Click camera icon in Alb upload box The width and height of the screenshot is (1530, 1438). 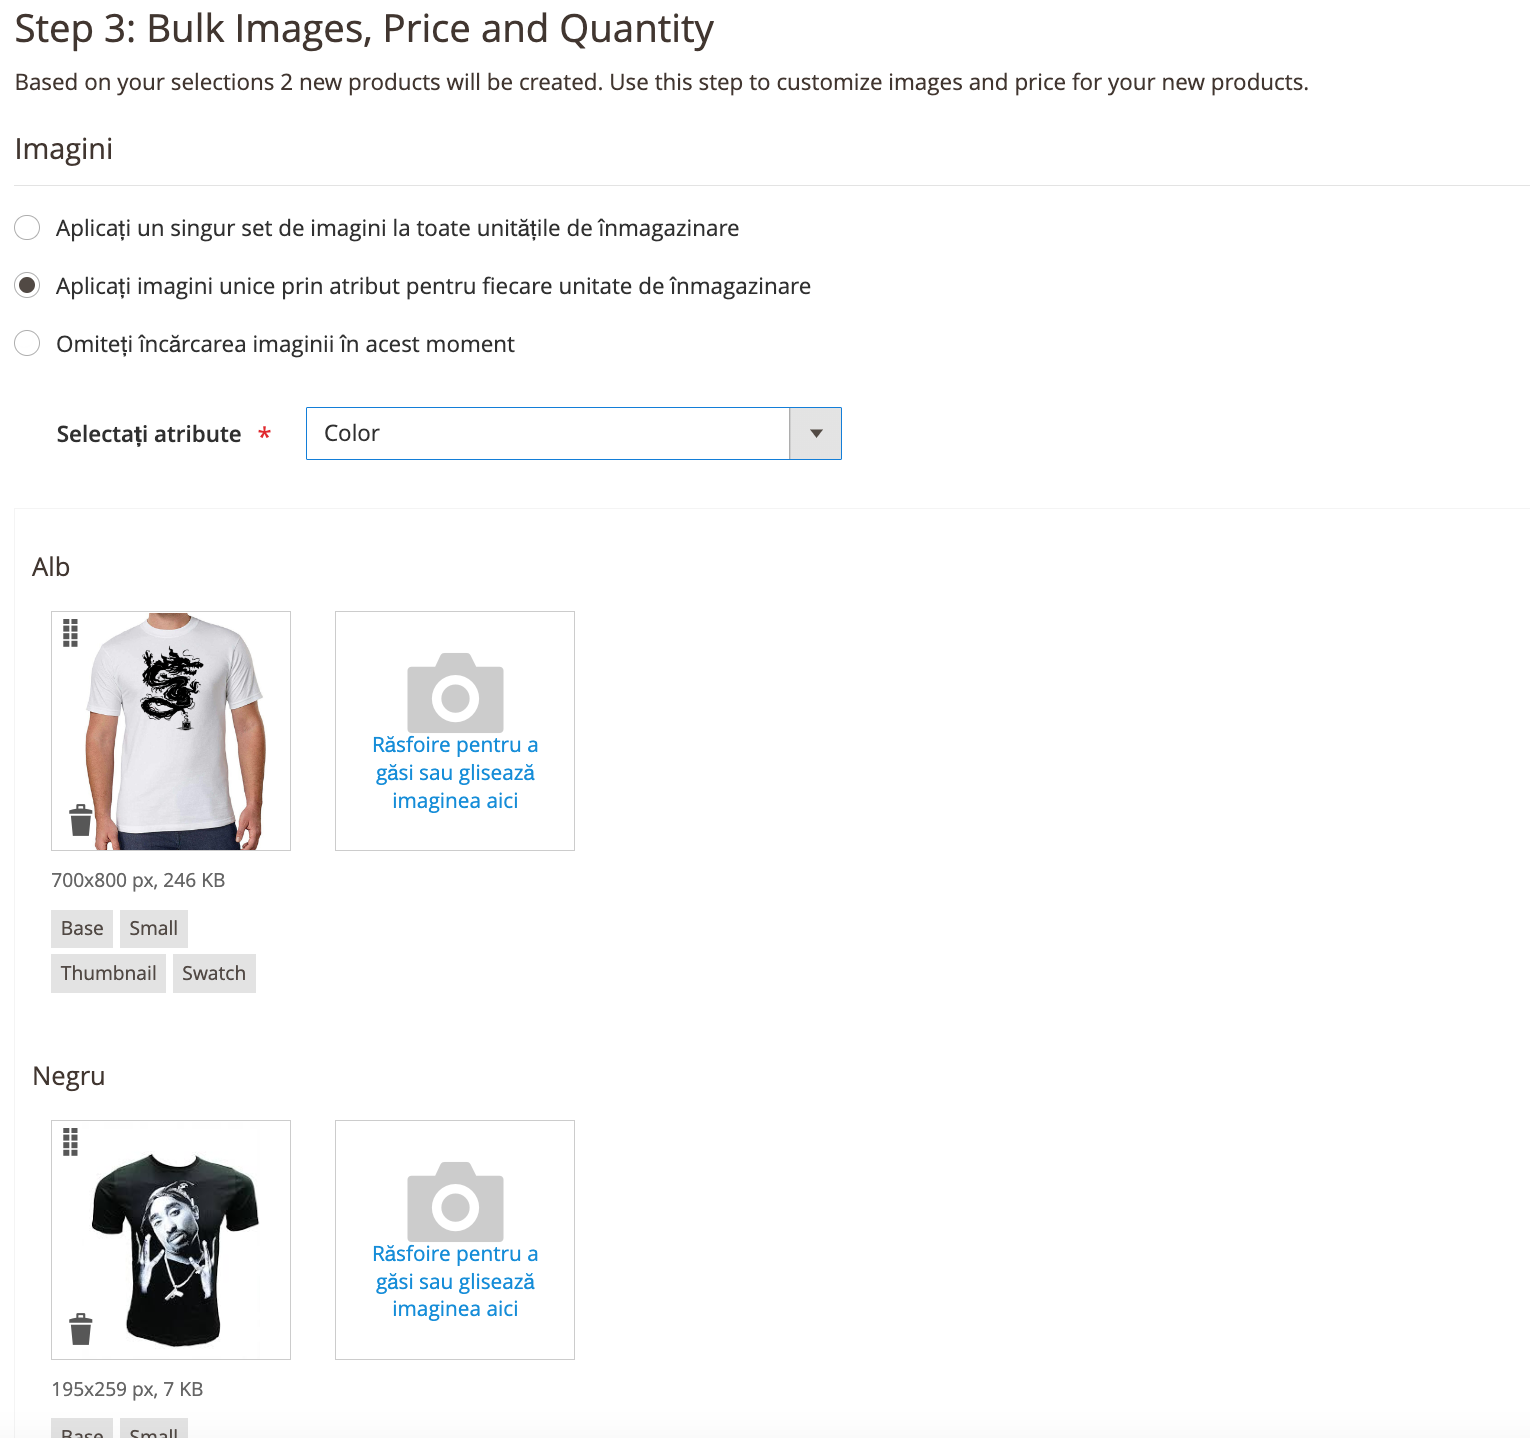pos(455,693)
